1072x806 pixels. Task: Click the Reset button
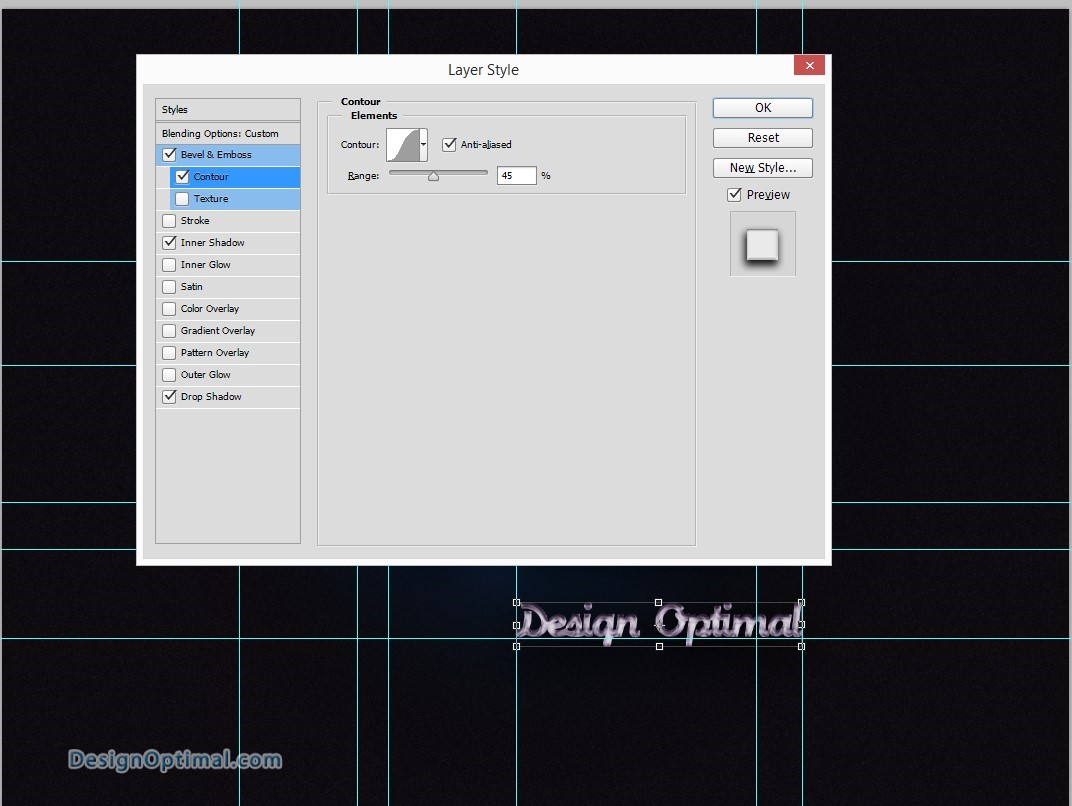coord(763,137)
